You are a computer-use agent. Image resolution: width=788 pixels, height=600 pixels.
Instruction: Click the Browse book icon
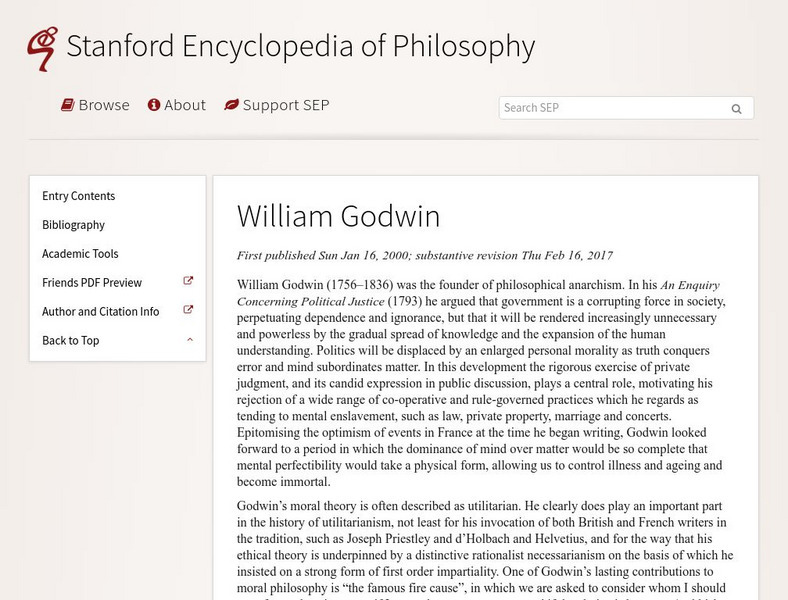click(68, 105)
